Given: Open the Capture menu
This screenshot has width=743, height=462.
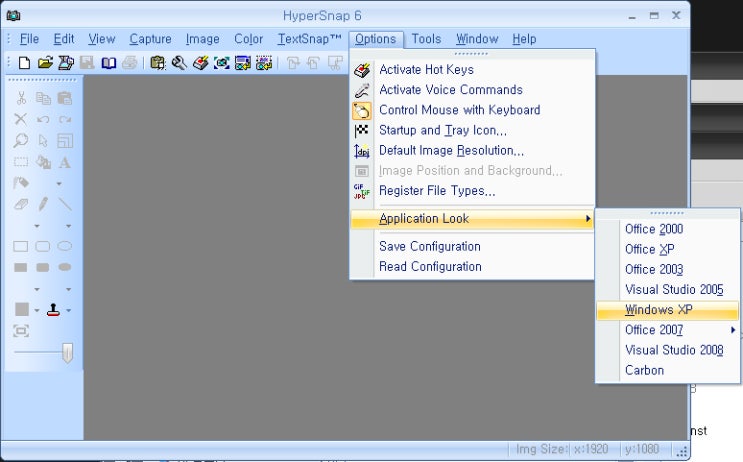Looking at the screenshot, I should pos(150,39).
